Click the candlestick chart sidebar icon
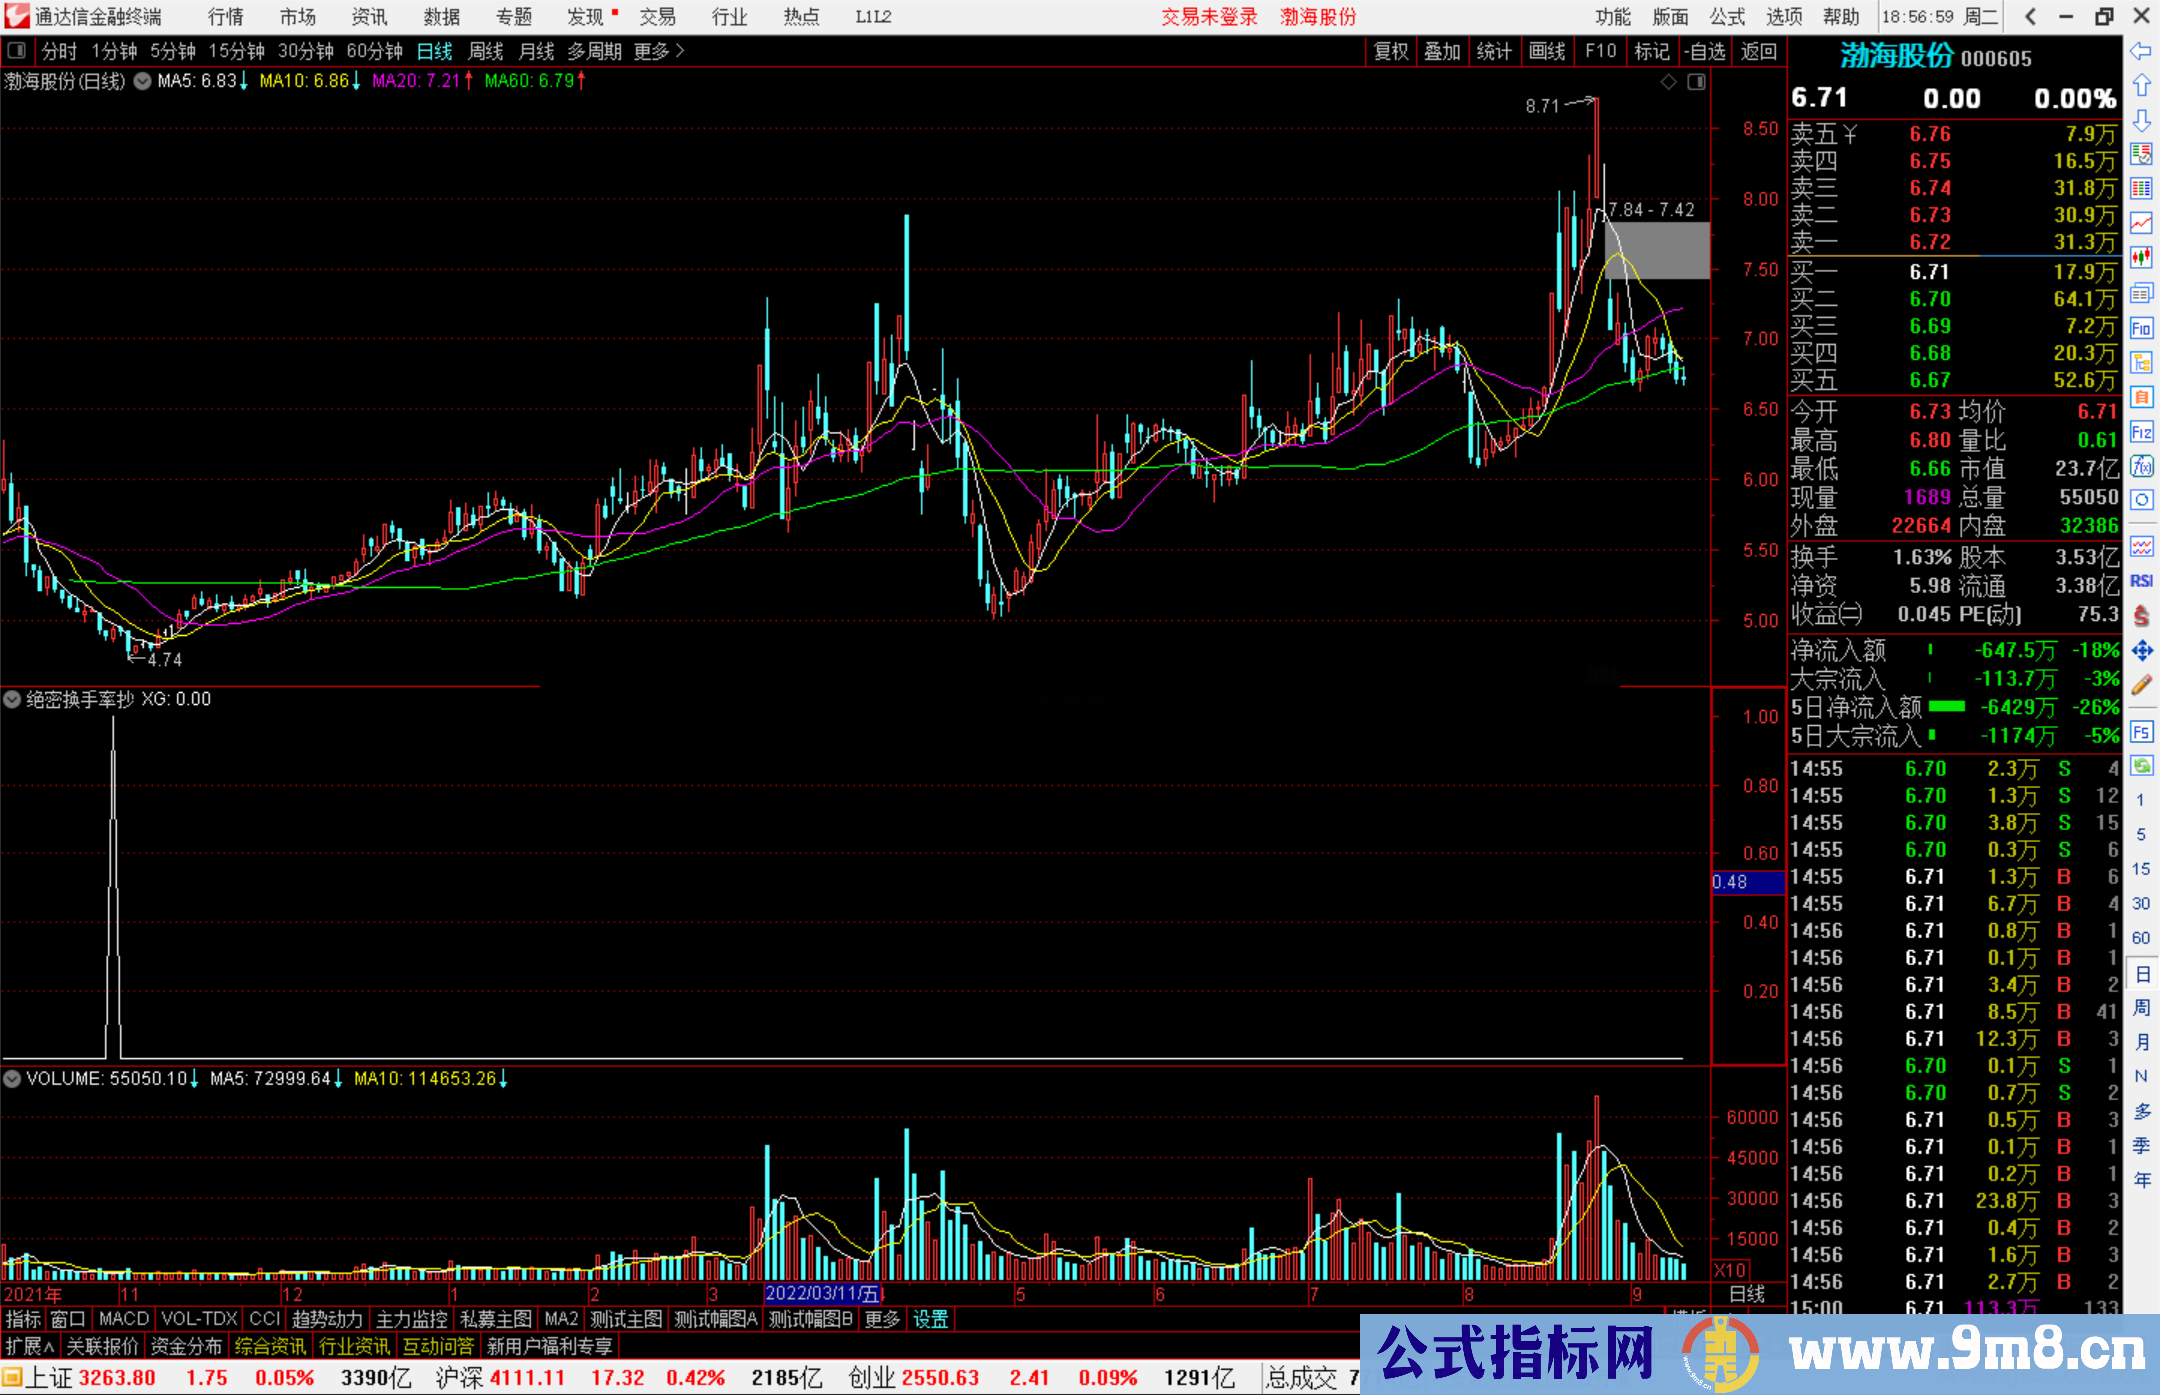This screenshot has width=2160, height=1395. click(2141, 257)
